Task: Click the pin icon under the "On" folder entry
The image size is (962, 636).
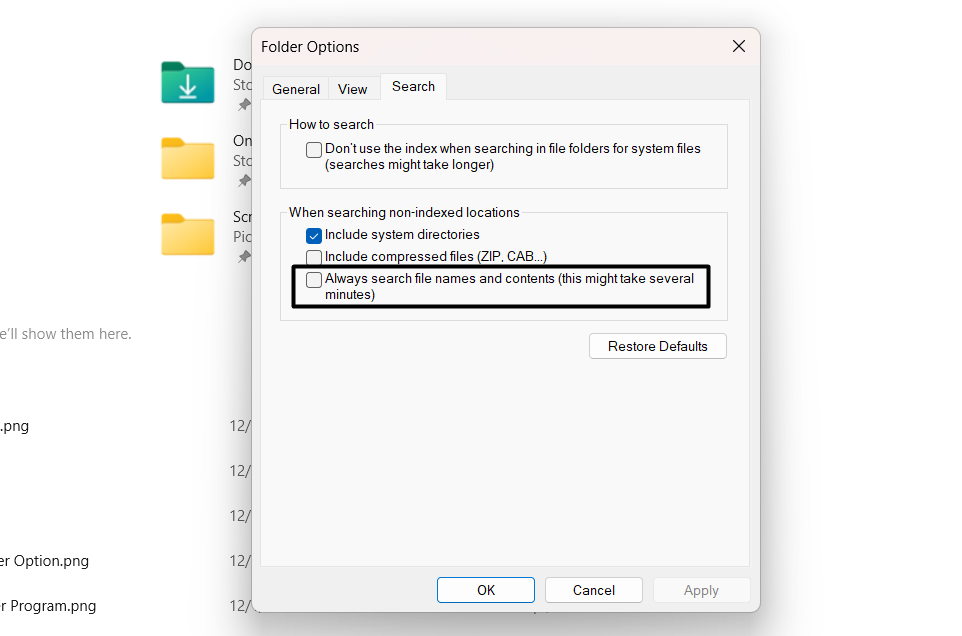Action: (243, 181)
